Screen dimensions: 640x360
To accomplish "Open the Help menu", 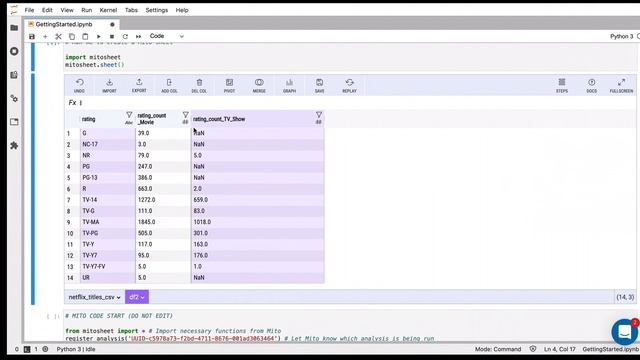I will coord(182,10).
